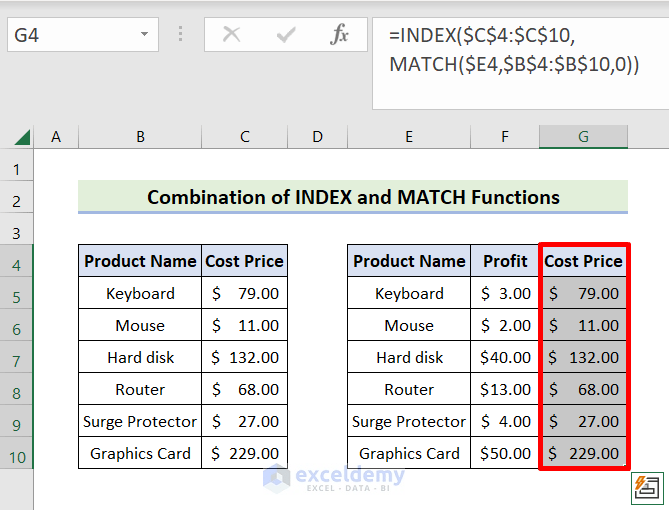This screenshot has width=669, height=510.
Task: Click the $ 2.00 profit cell
Action: 505,325
